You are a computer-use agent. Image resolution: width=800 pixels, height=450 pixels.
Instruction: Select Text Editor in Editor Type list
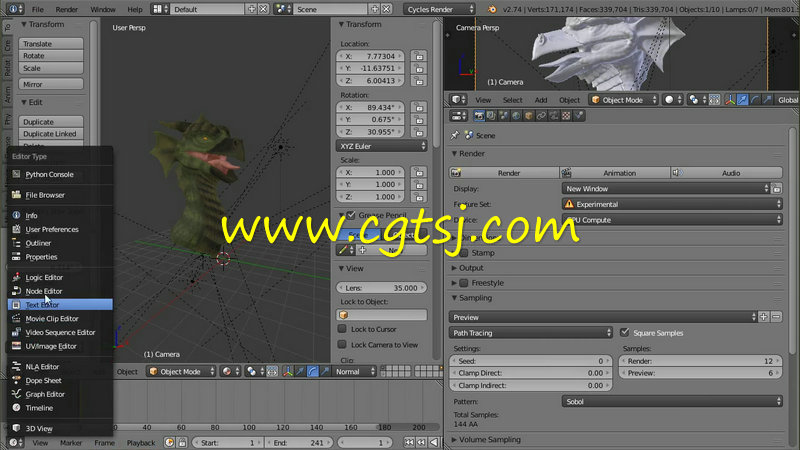[60, 305]
